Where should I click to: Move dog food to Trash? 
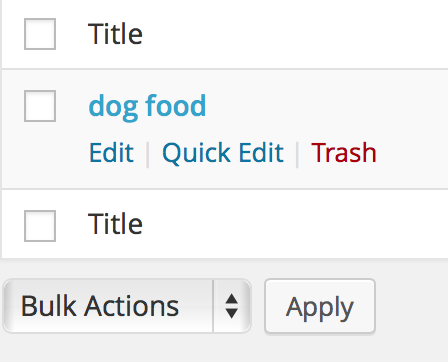pos(344,153)
